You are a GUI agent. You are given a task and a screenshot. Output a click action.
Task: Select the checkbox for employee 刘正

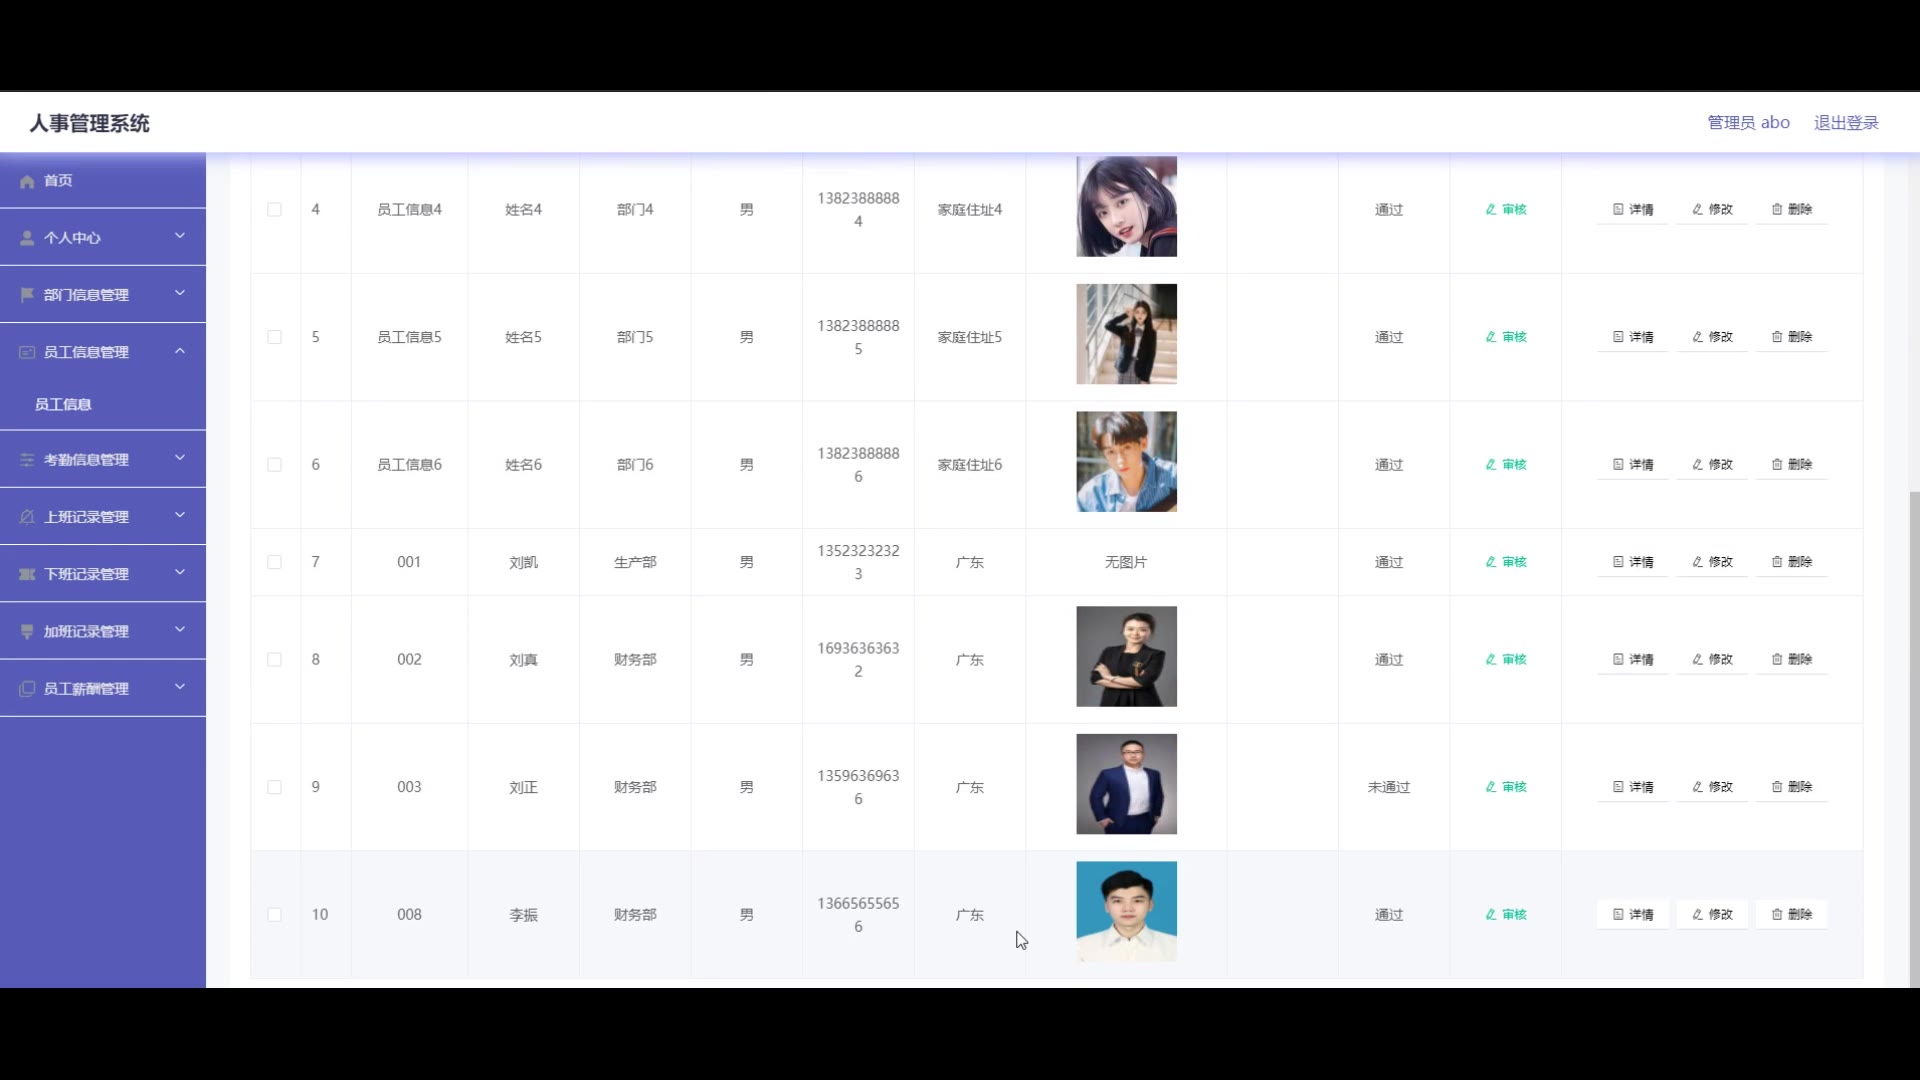coord(274,787)
